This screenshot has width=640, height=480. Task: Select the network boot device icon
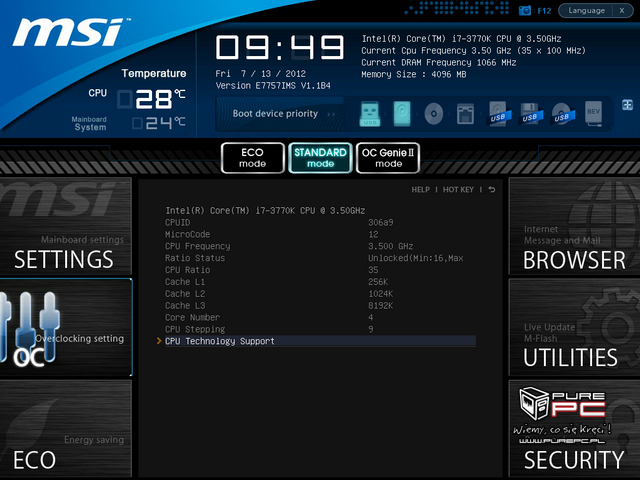point(465,114)
